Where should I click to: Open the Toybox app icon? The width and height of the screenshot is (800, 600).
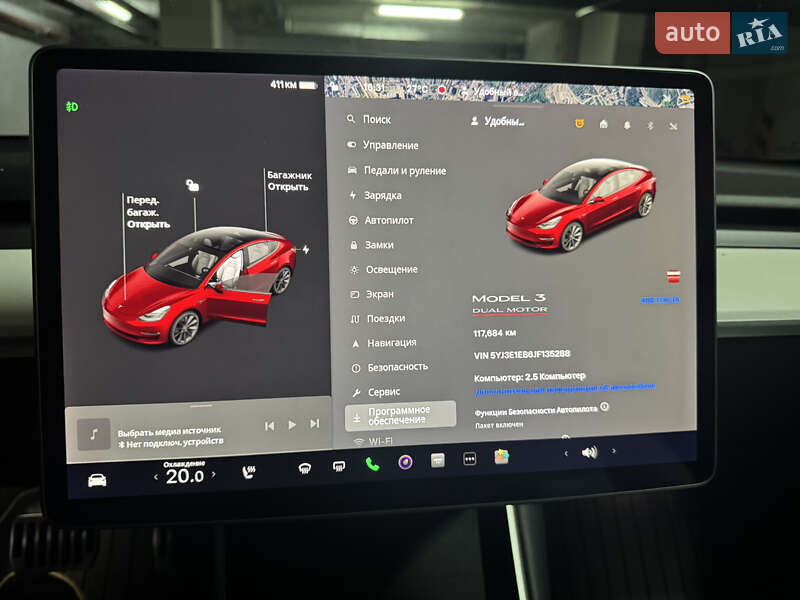point(502,456)
